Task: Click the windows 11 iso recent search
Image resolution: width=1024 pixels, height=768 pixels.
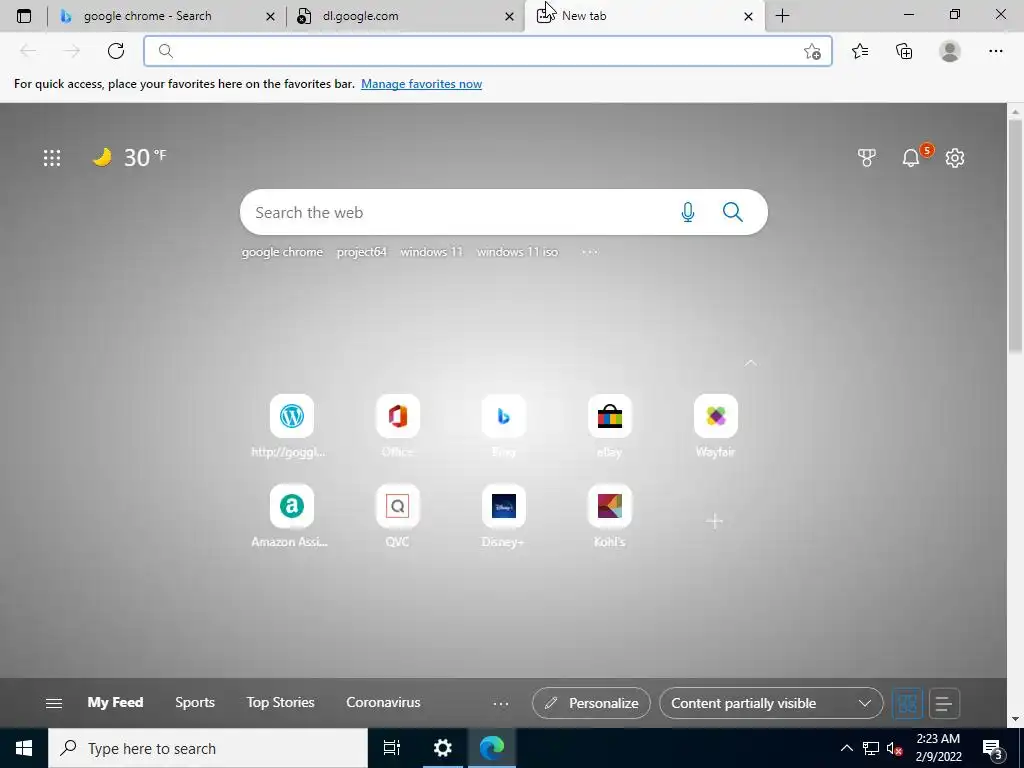Action: pos(517,252)
